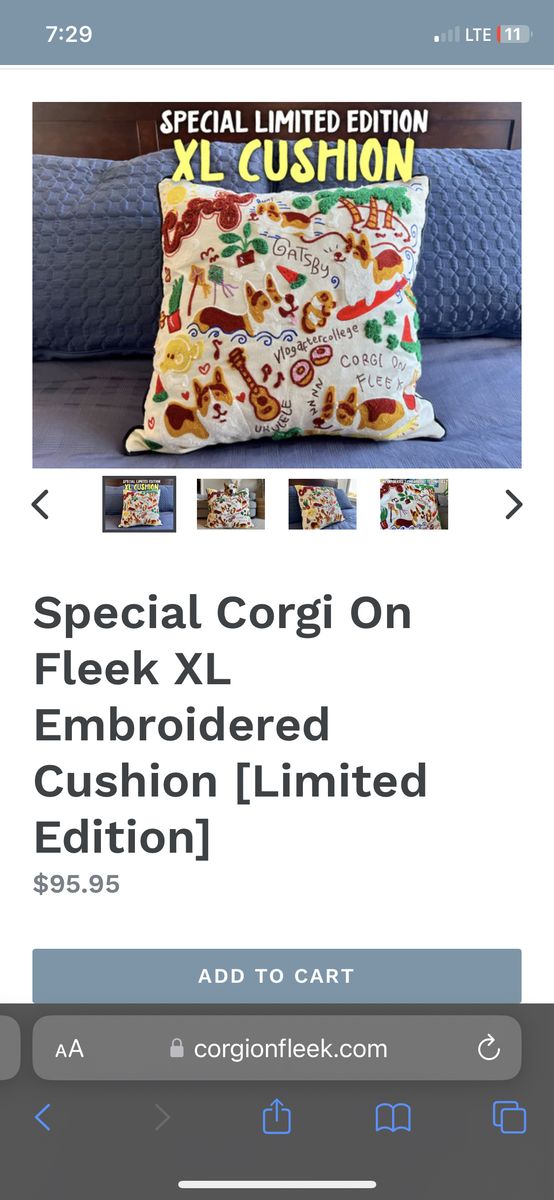Tap the Safari back arrow
554x1200 pixels.
click(42, 1117)
